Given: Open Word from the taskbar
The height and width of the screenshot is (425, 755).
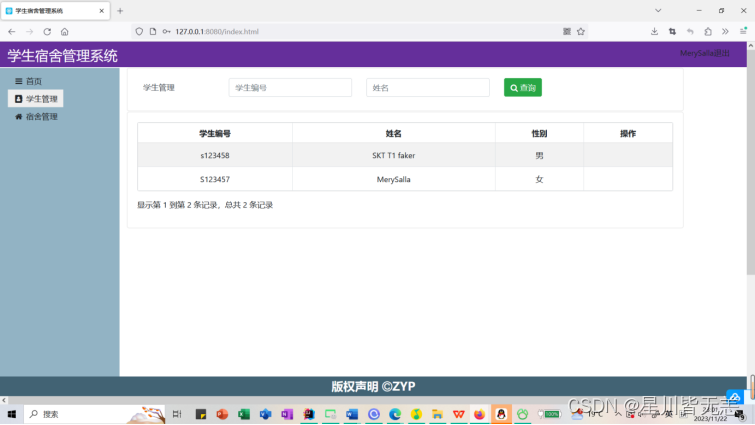Looking at the screenshot, I should pos(352,414).
